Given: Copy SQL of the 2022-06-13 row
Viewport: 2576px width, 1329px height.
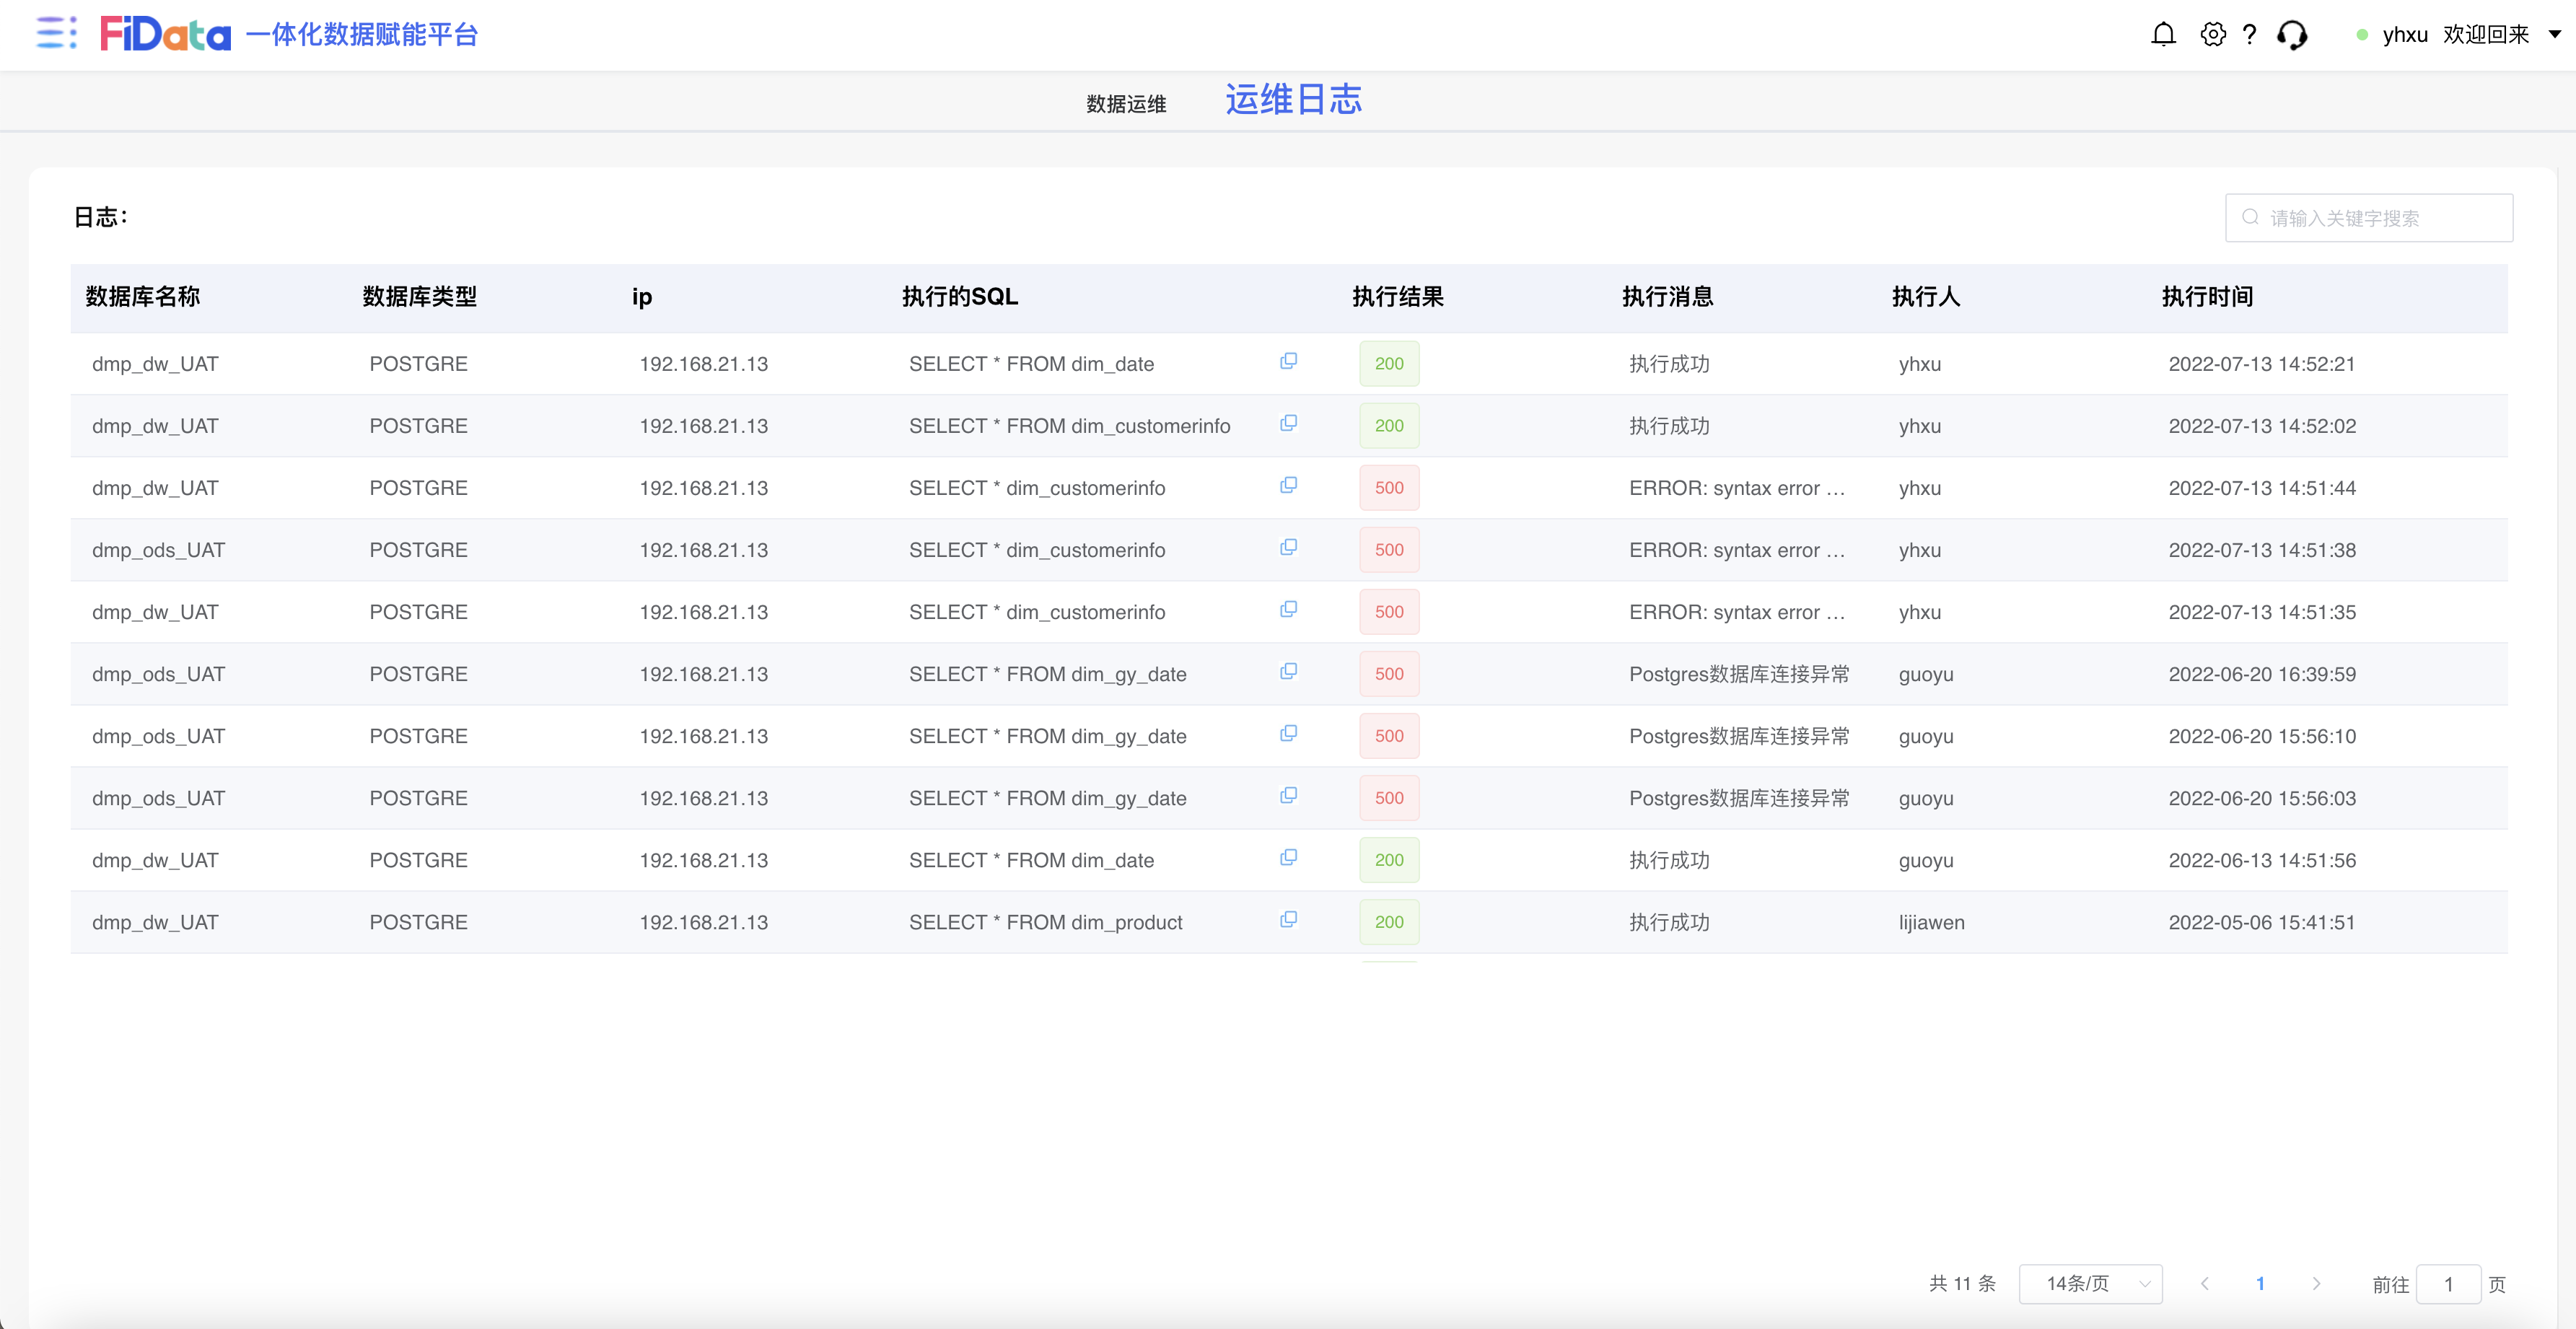Looking at the screenshot, I should (1288, 857).
